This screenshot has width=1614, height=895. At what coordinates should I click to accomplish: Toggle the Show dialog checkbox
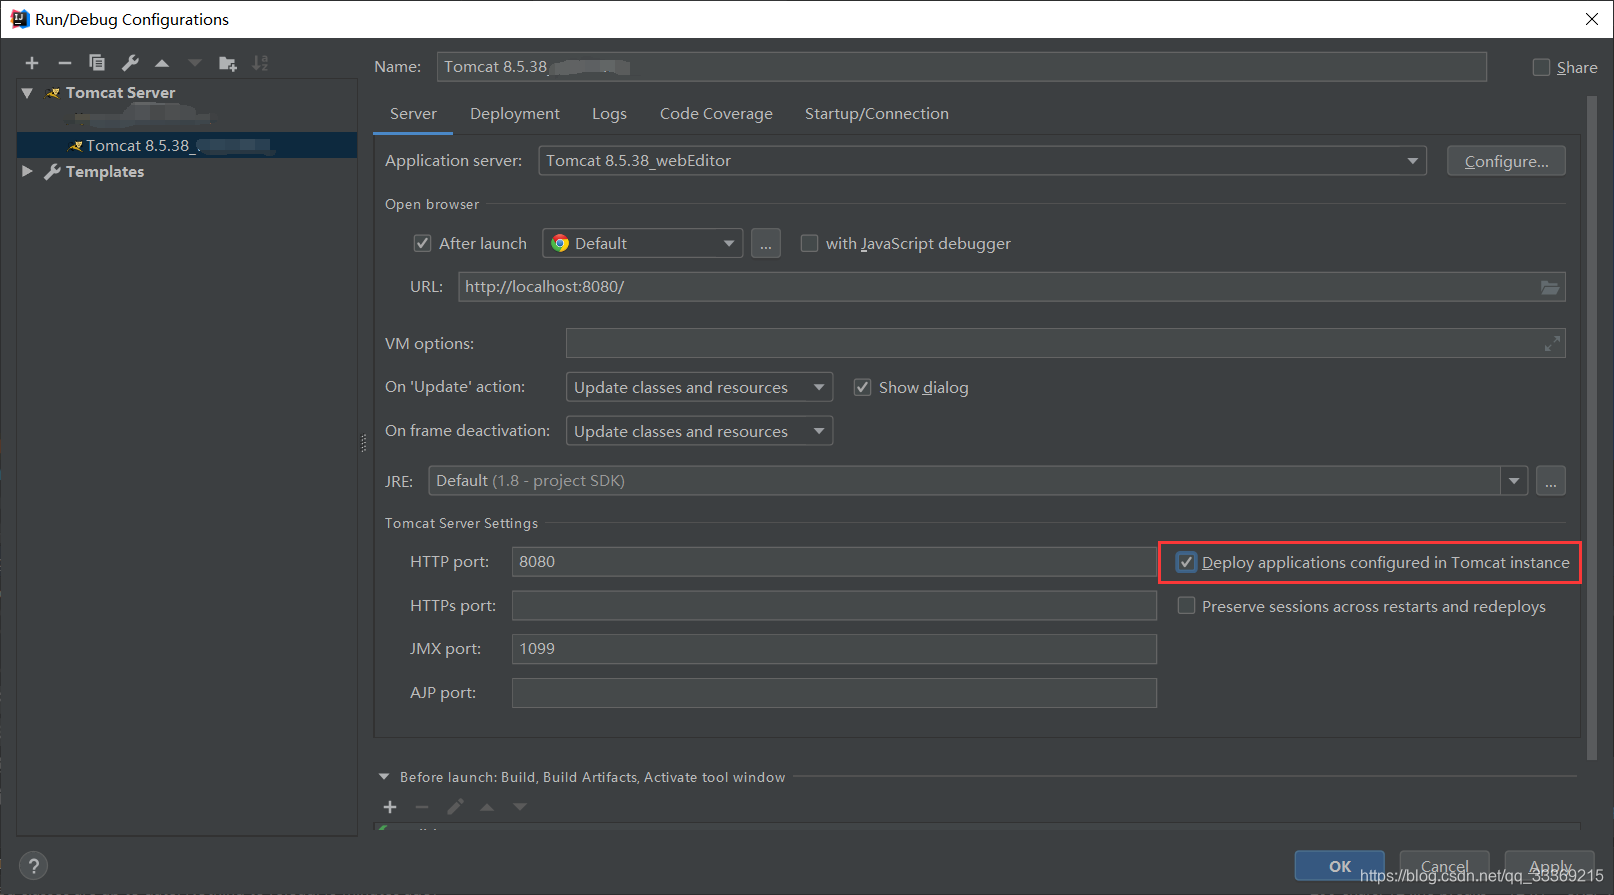(x=862, y=387)
